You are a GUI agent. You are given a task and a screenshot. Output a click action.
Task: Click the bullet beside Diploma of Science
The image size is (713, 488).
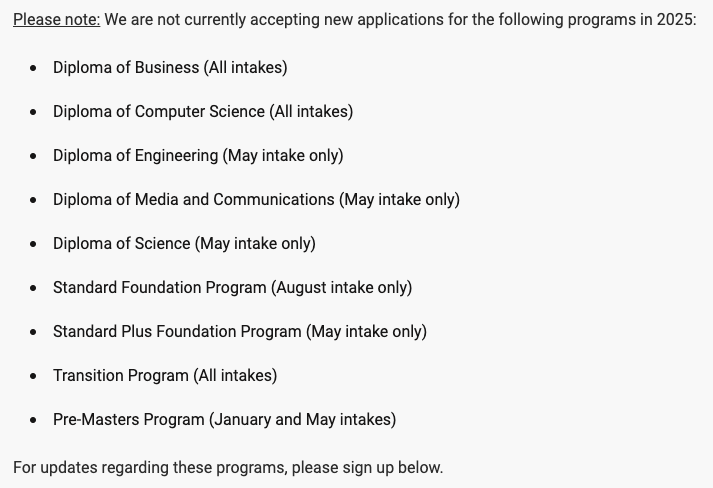pos(33,244)
